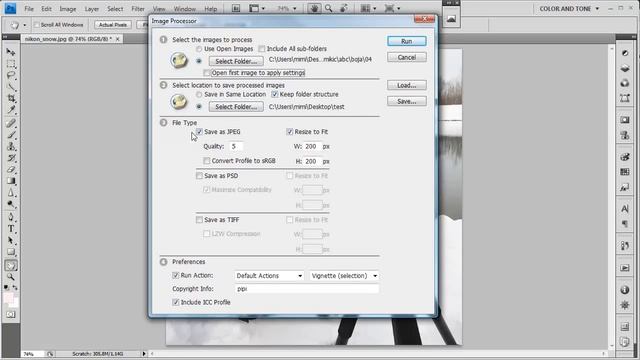Click the Zoom tool in the application bar

pos(329,8)
